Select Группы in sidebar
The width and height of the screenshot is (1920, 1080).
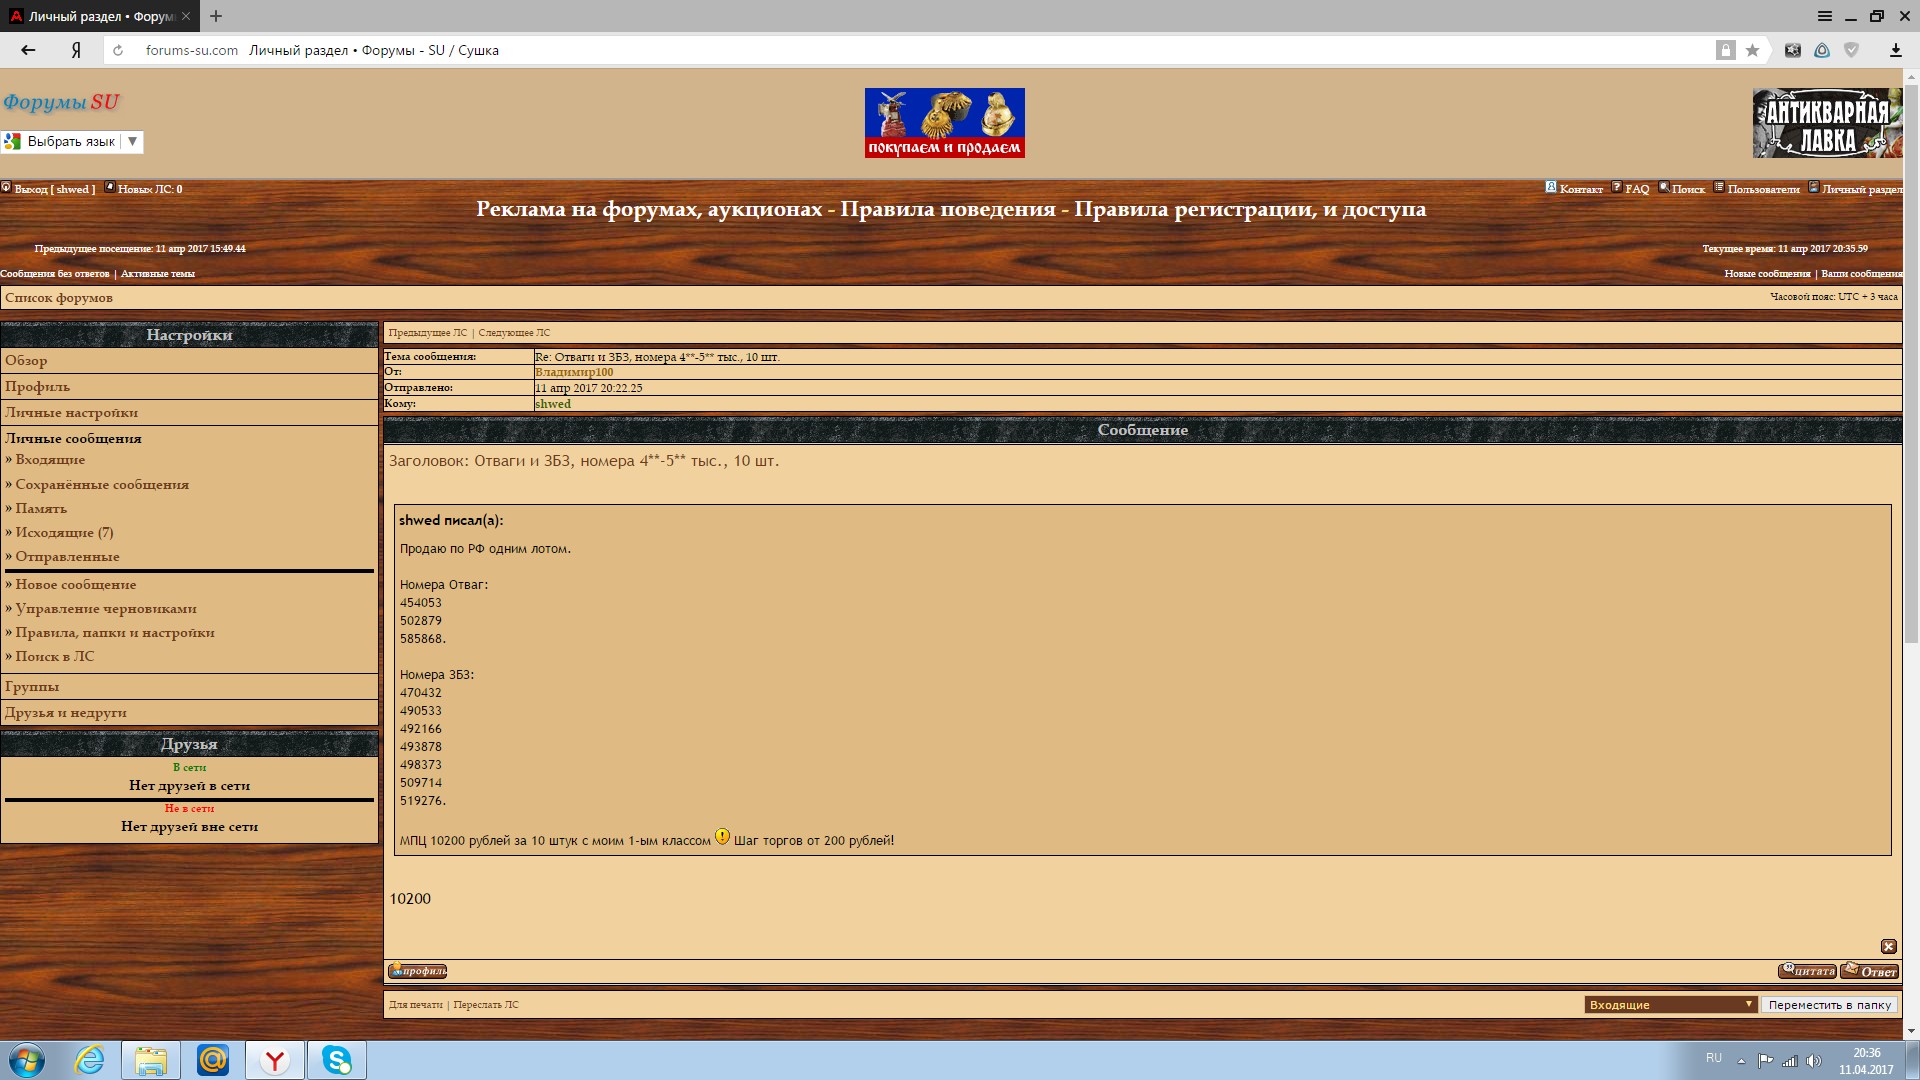click(32, 687)
